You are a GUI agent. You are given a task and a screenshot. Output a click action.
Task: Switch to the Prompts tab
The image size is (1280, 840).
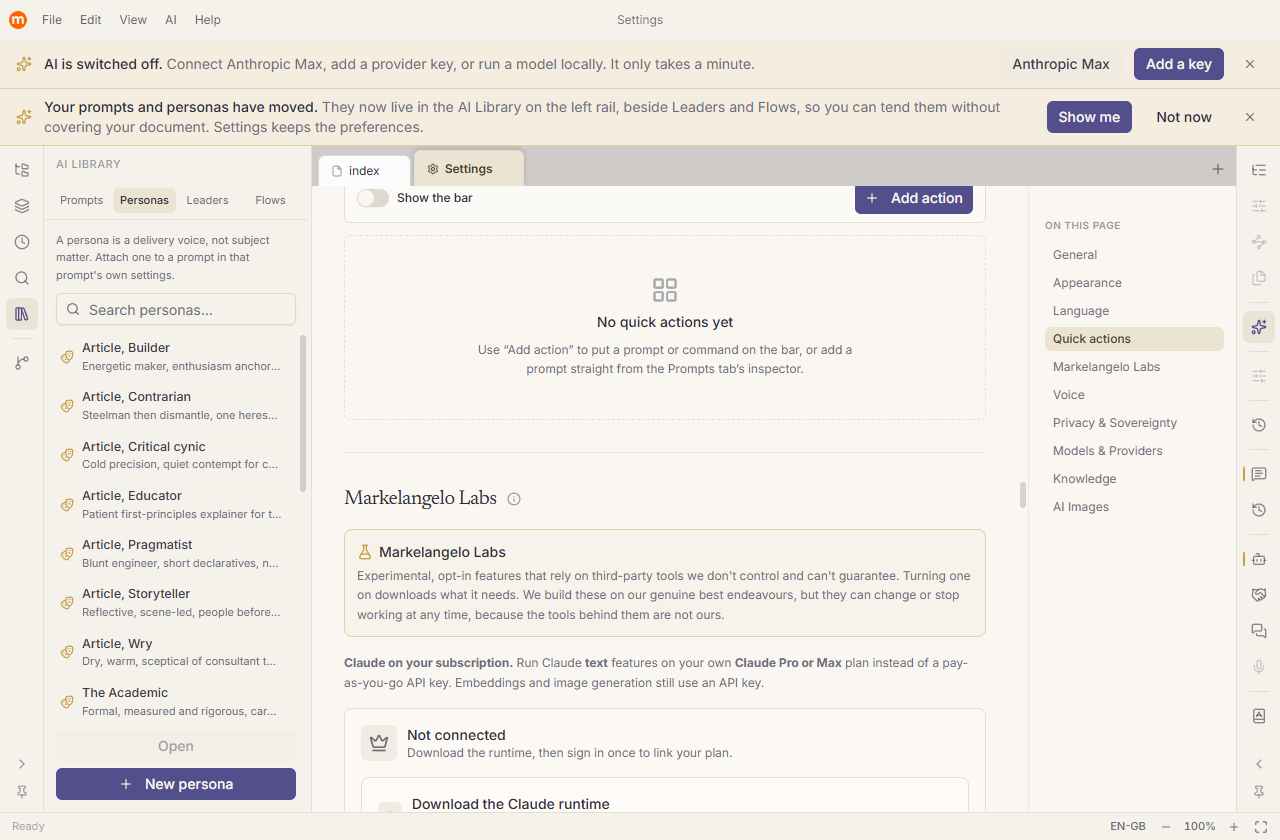click(82, 200)
